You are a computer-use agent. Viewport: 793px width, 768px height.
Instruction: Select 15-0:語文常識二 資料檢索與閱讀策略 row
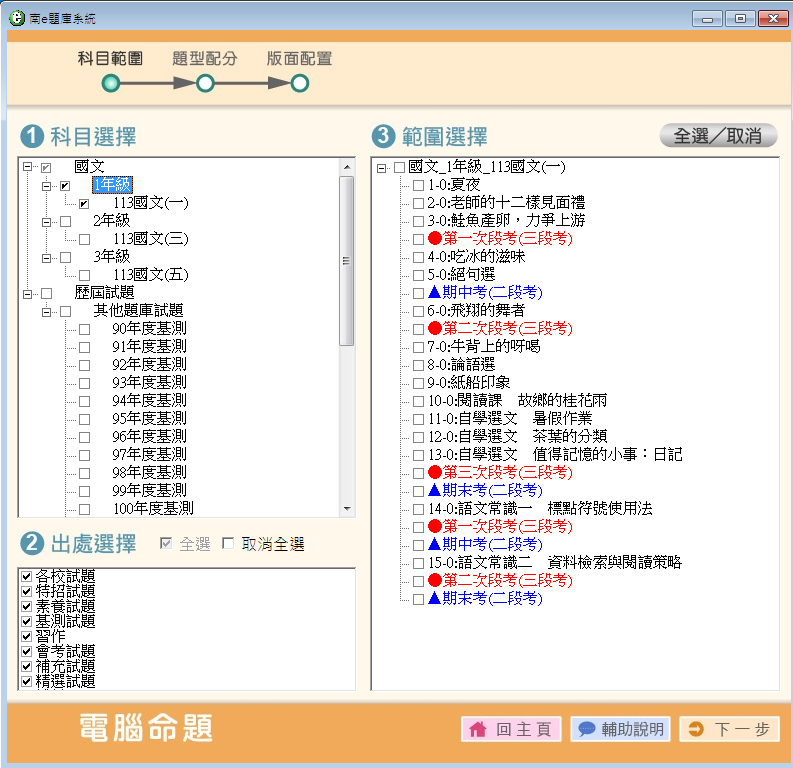pyautogui.click(x=555, y=563)
